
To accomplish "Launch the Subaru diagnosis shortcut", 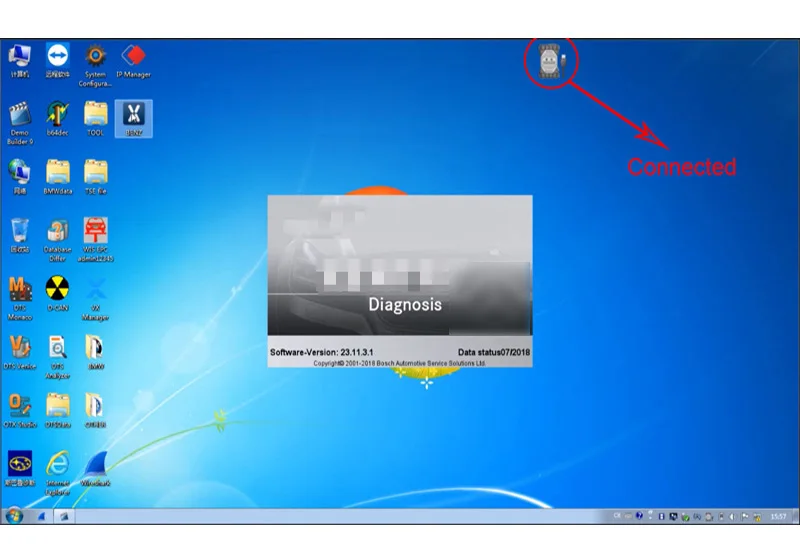I will coord(20,468).
